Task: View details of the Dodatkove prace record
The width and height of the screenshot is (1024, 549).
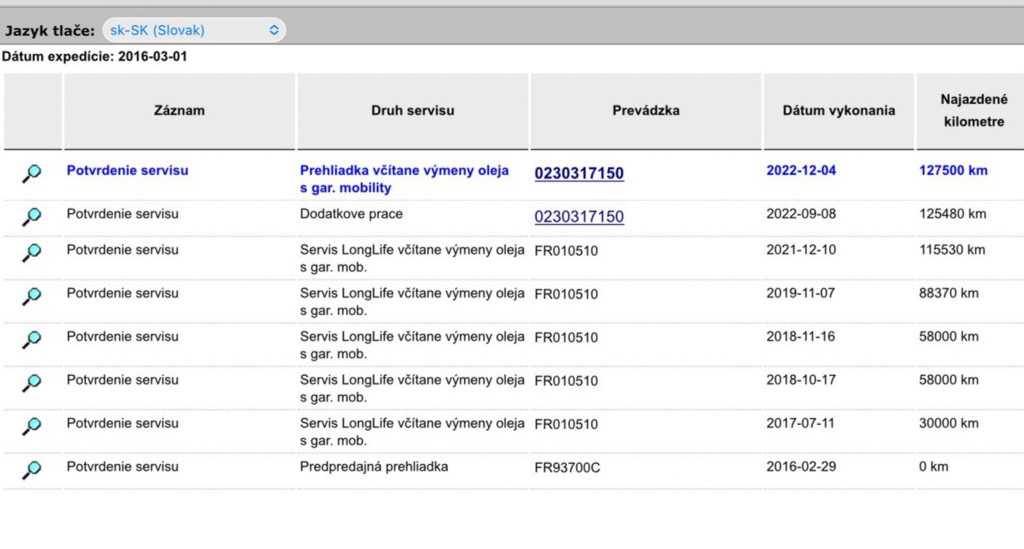Action: 31,217
